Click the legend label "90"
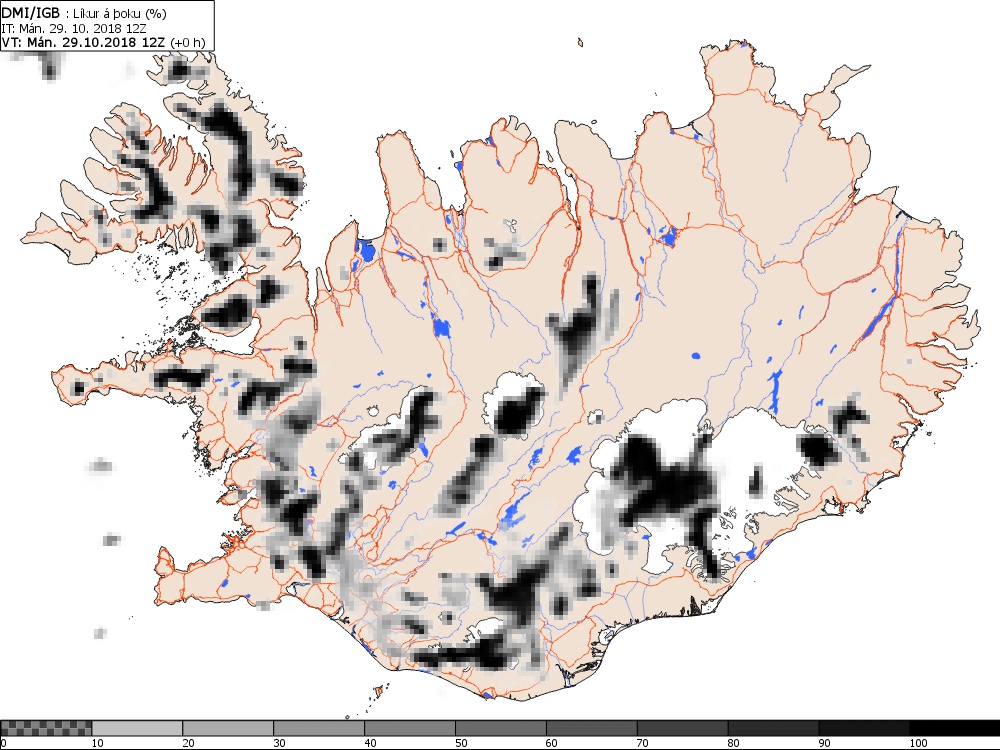The width and height of the screenshot is (1000, 750). point(825,743)
